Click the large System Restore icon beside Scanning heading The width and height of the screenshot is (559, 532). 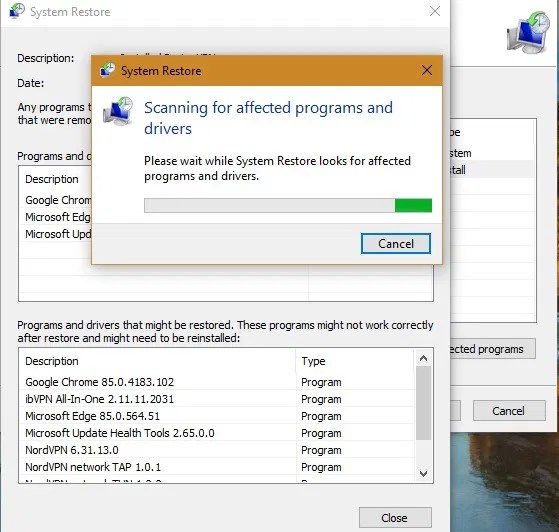click(118, 111)
